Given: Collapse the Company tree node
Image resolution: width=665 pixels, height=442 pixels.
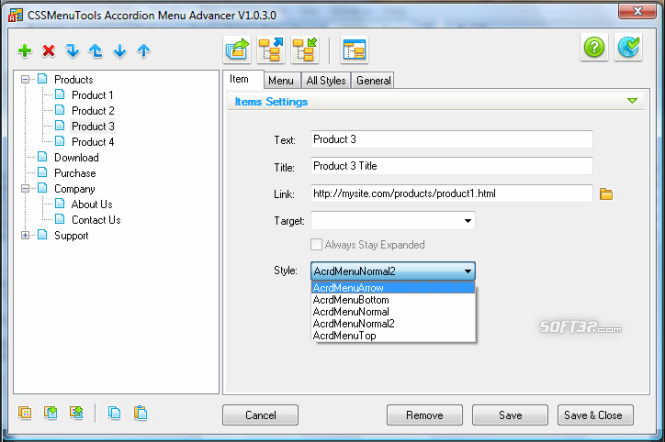Looking at the screenshot, I should pyautogui.click(x=25, y=188).
